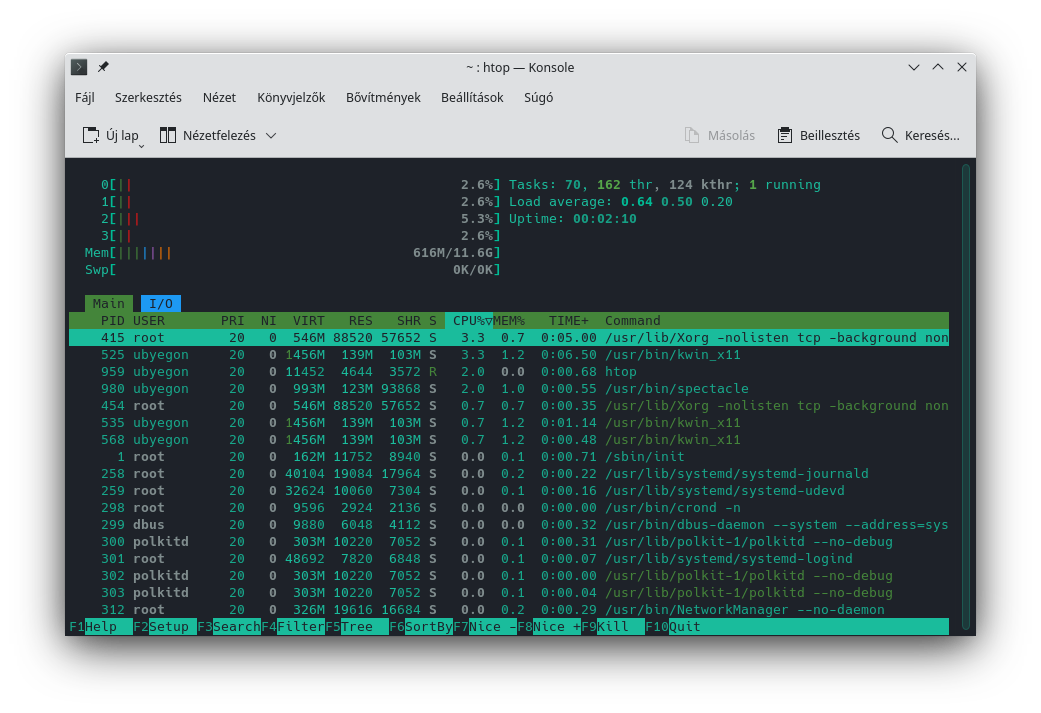Click the Keresés magnifier icon

tap(889, 135)
